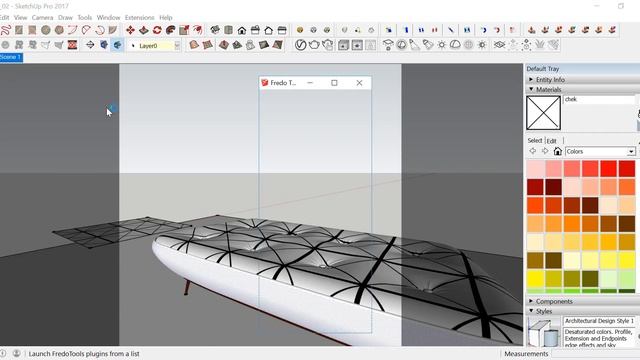The height and width of the screenshot is (360, 640).
Task: Select the Offset tool
Action: tap(198, 30)
